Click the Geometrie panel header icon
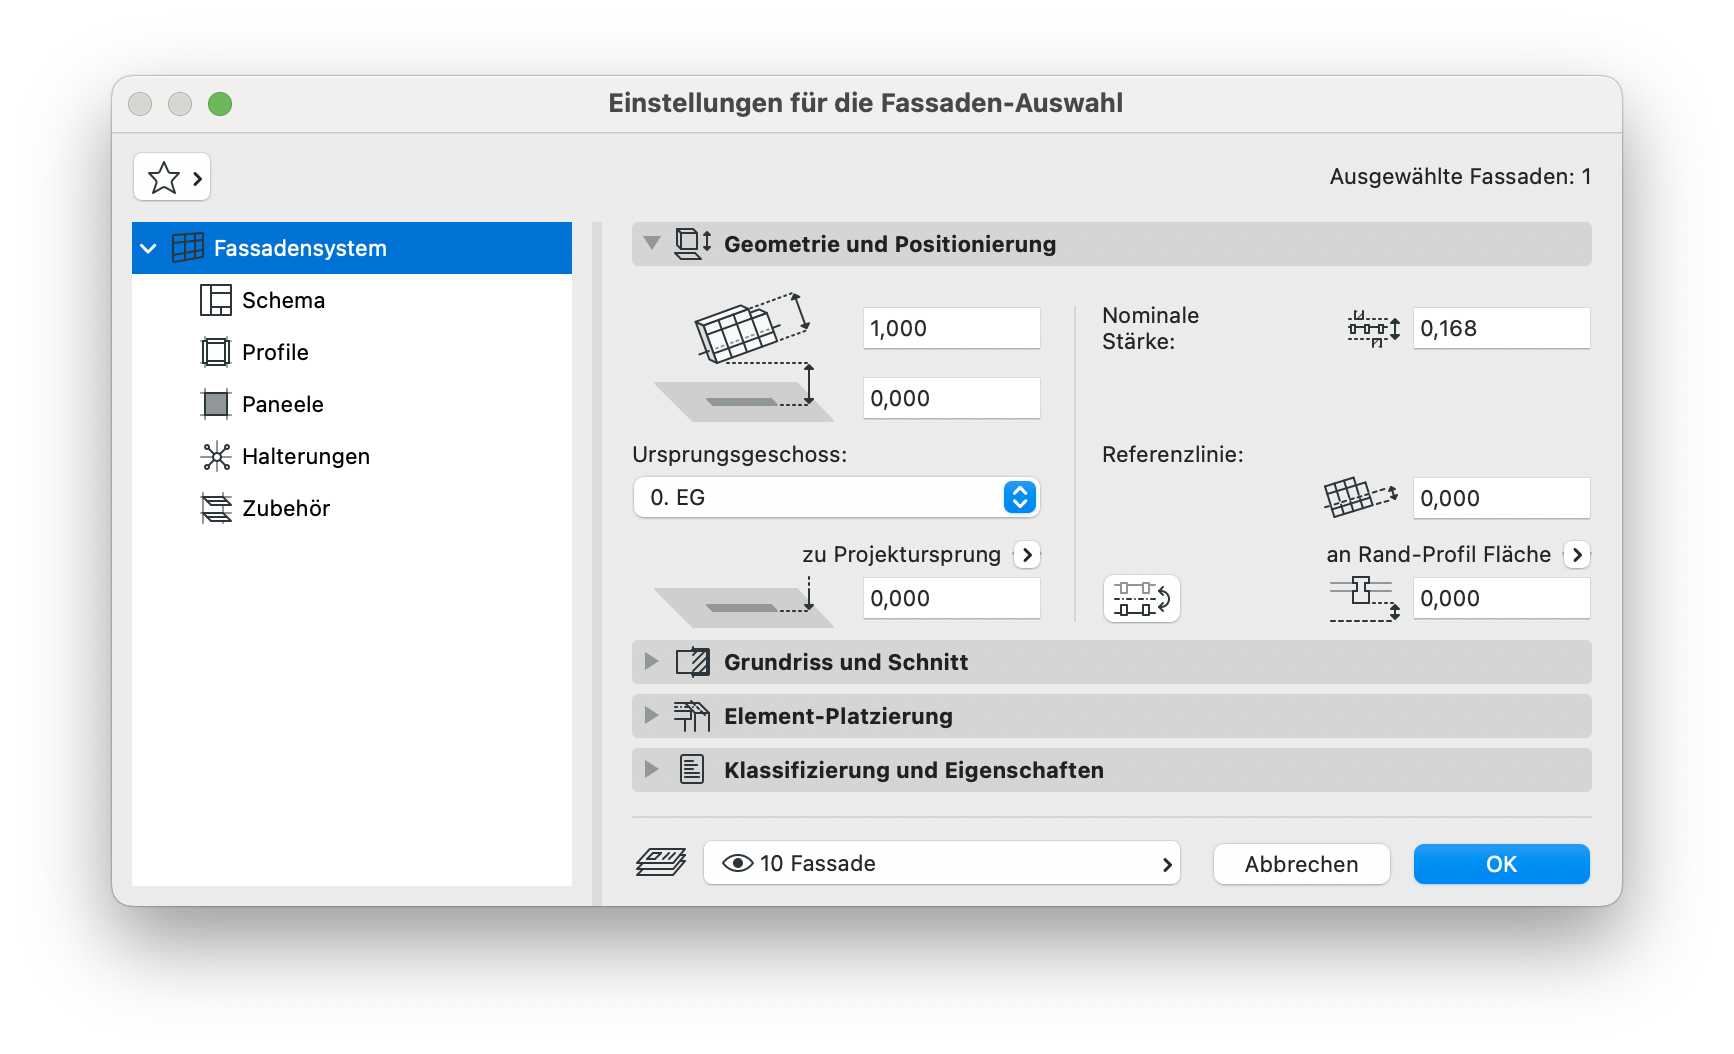Image resolution: width=1734 pixels, height=1054 pixels. (693, 244)
